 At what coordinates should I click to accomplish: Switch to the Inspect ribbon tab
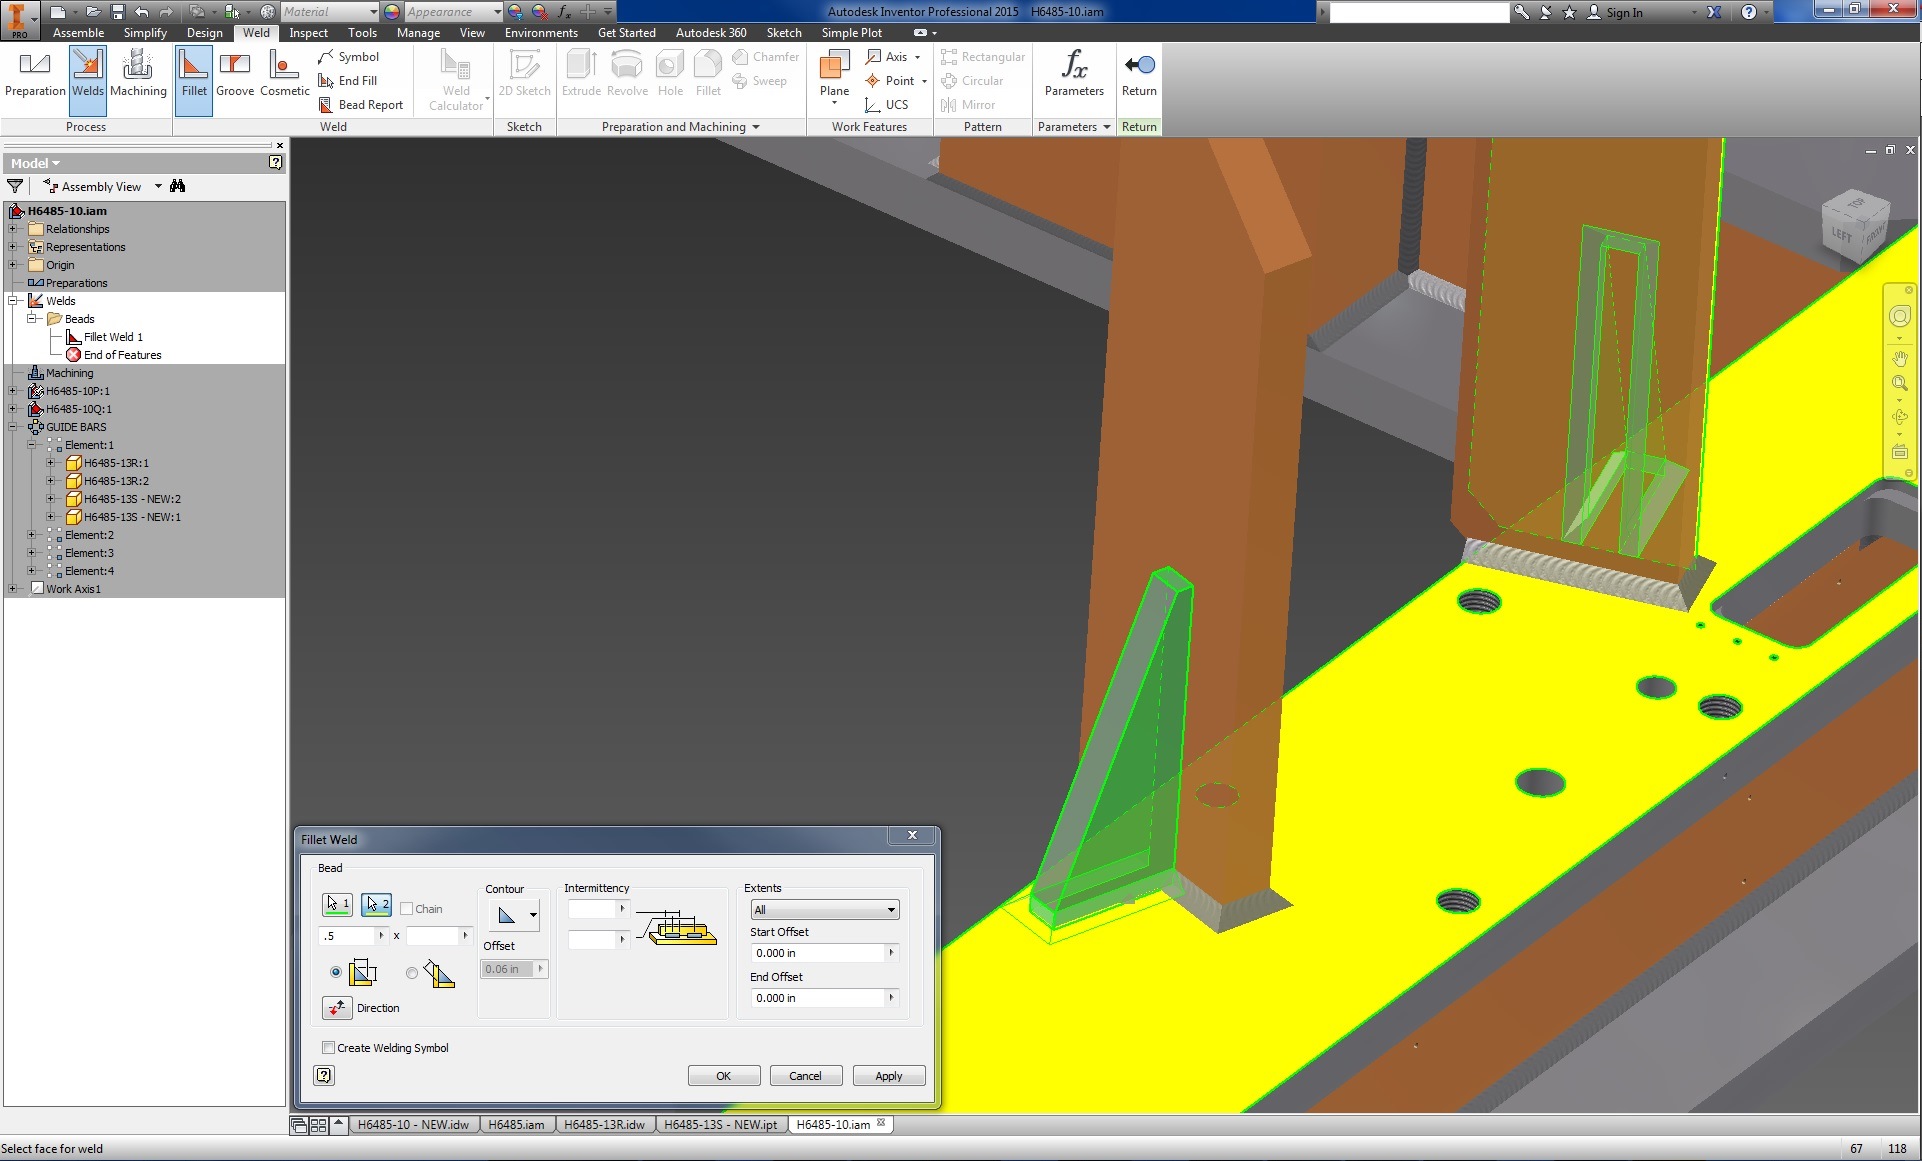[x=308, y=33]
